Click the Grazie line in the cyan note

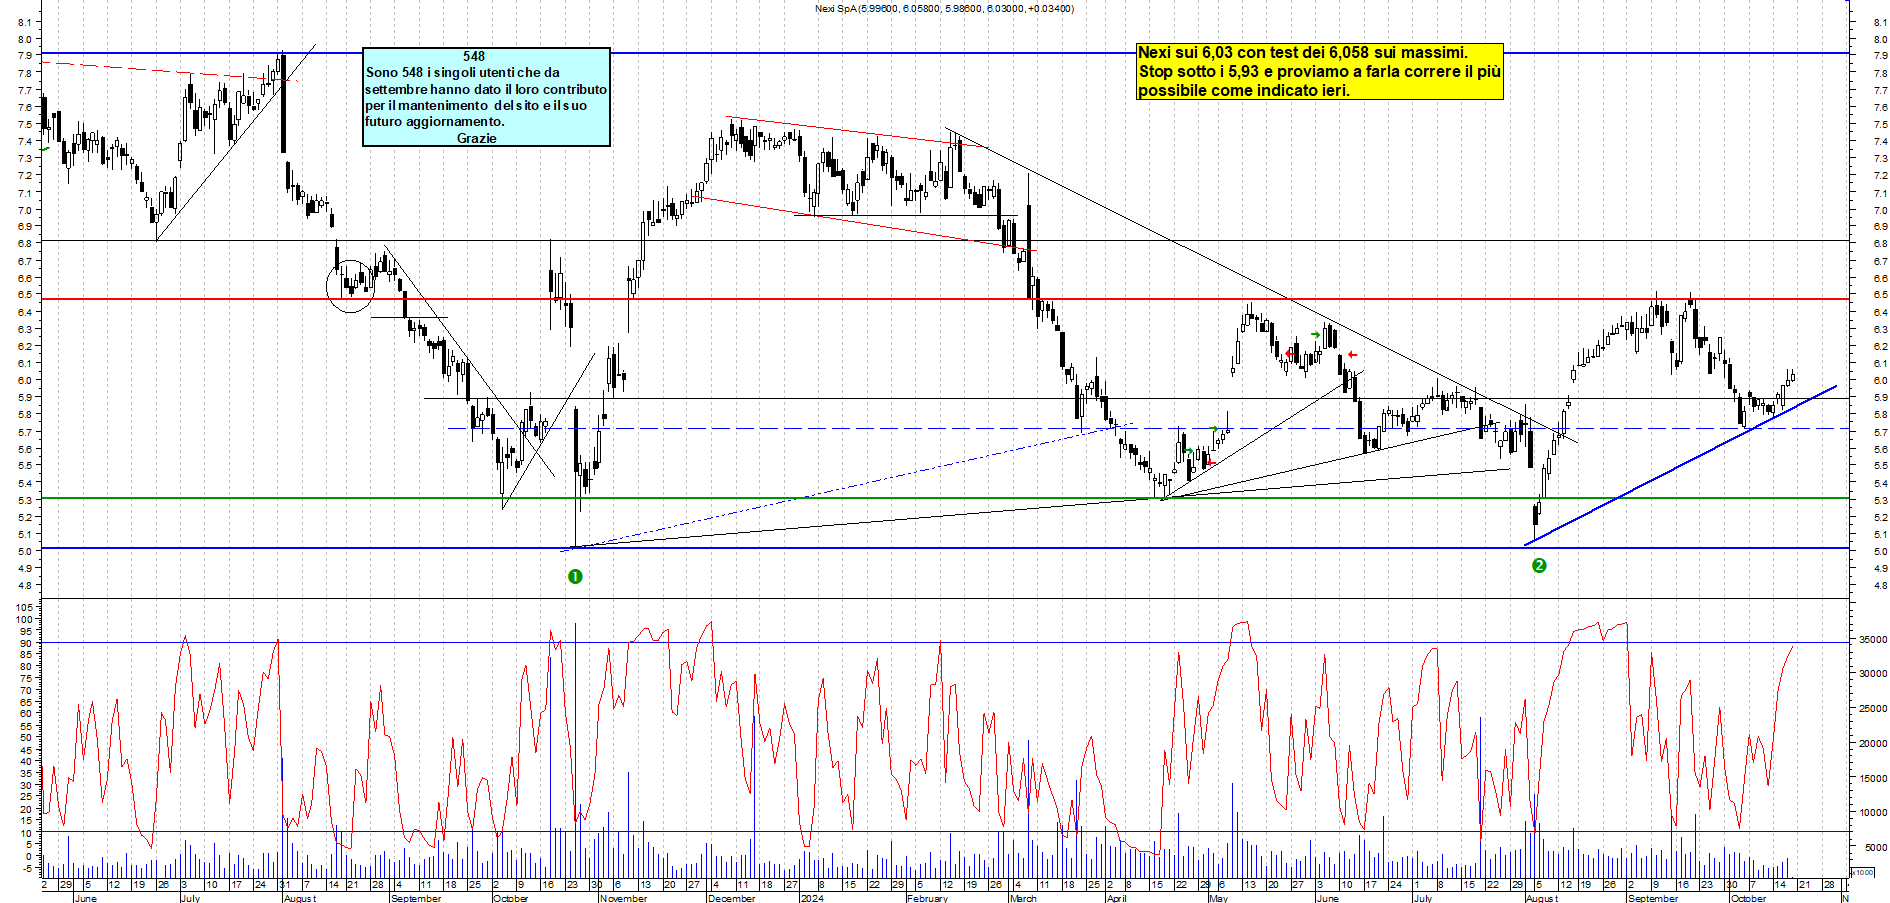coord(476,138)
